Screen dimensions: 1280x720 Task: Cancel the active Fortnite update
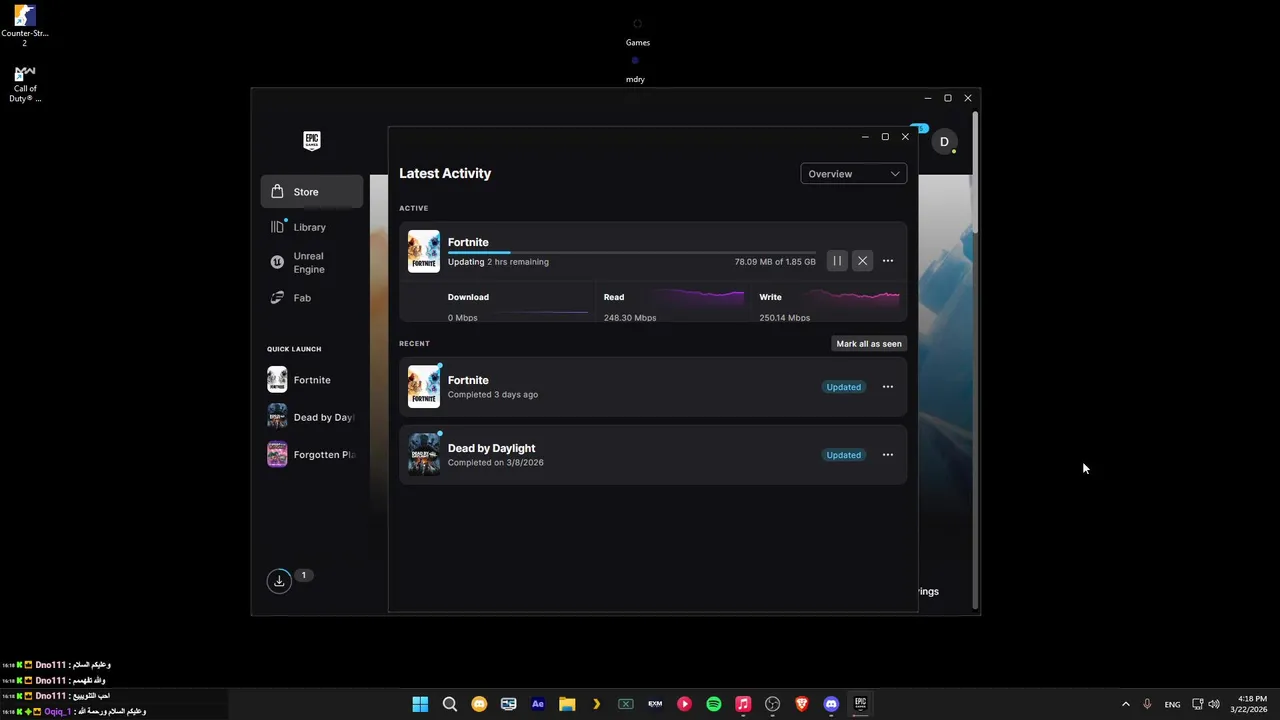(x=862, y=261)
